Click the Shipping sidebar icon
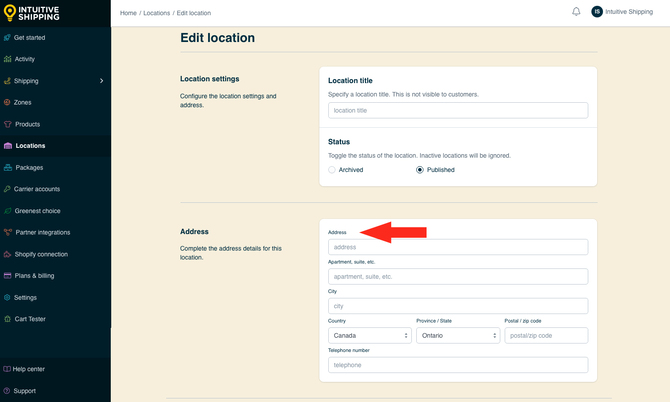The height and width of the screenshot is (402, 670). (x=7, y=81)
